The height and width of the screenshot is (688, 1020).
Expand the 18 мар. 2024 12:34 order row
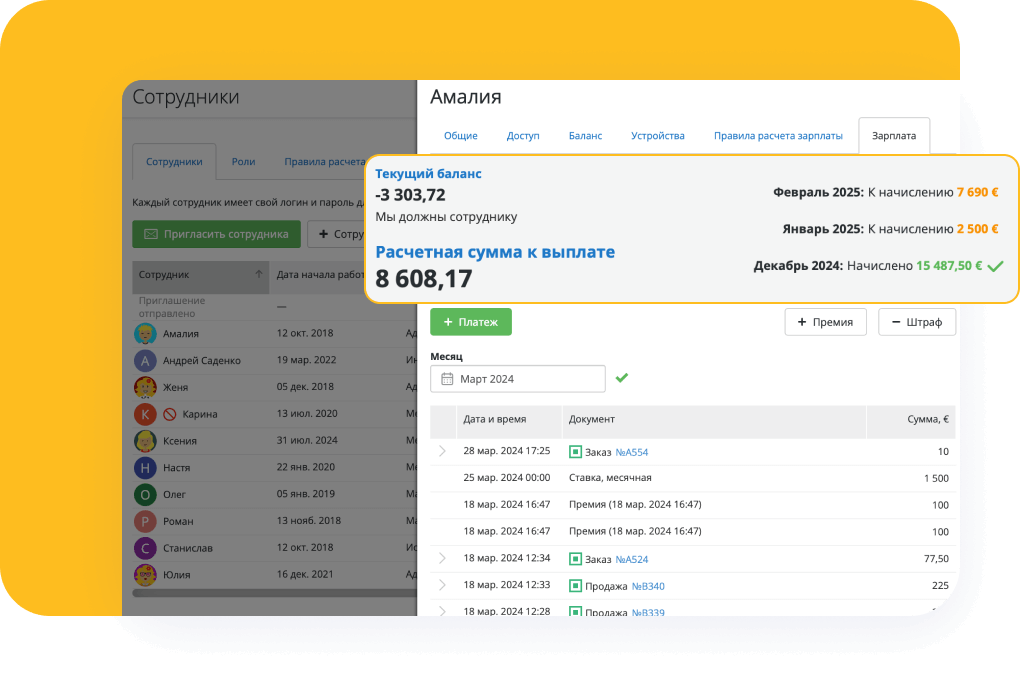(443, 559)
